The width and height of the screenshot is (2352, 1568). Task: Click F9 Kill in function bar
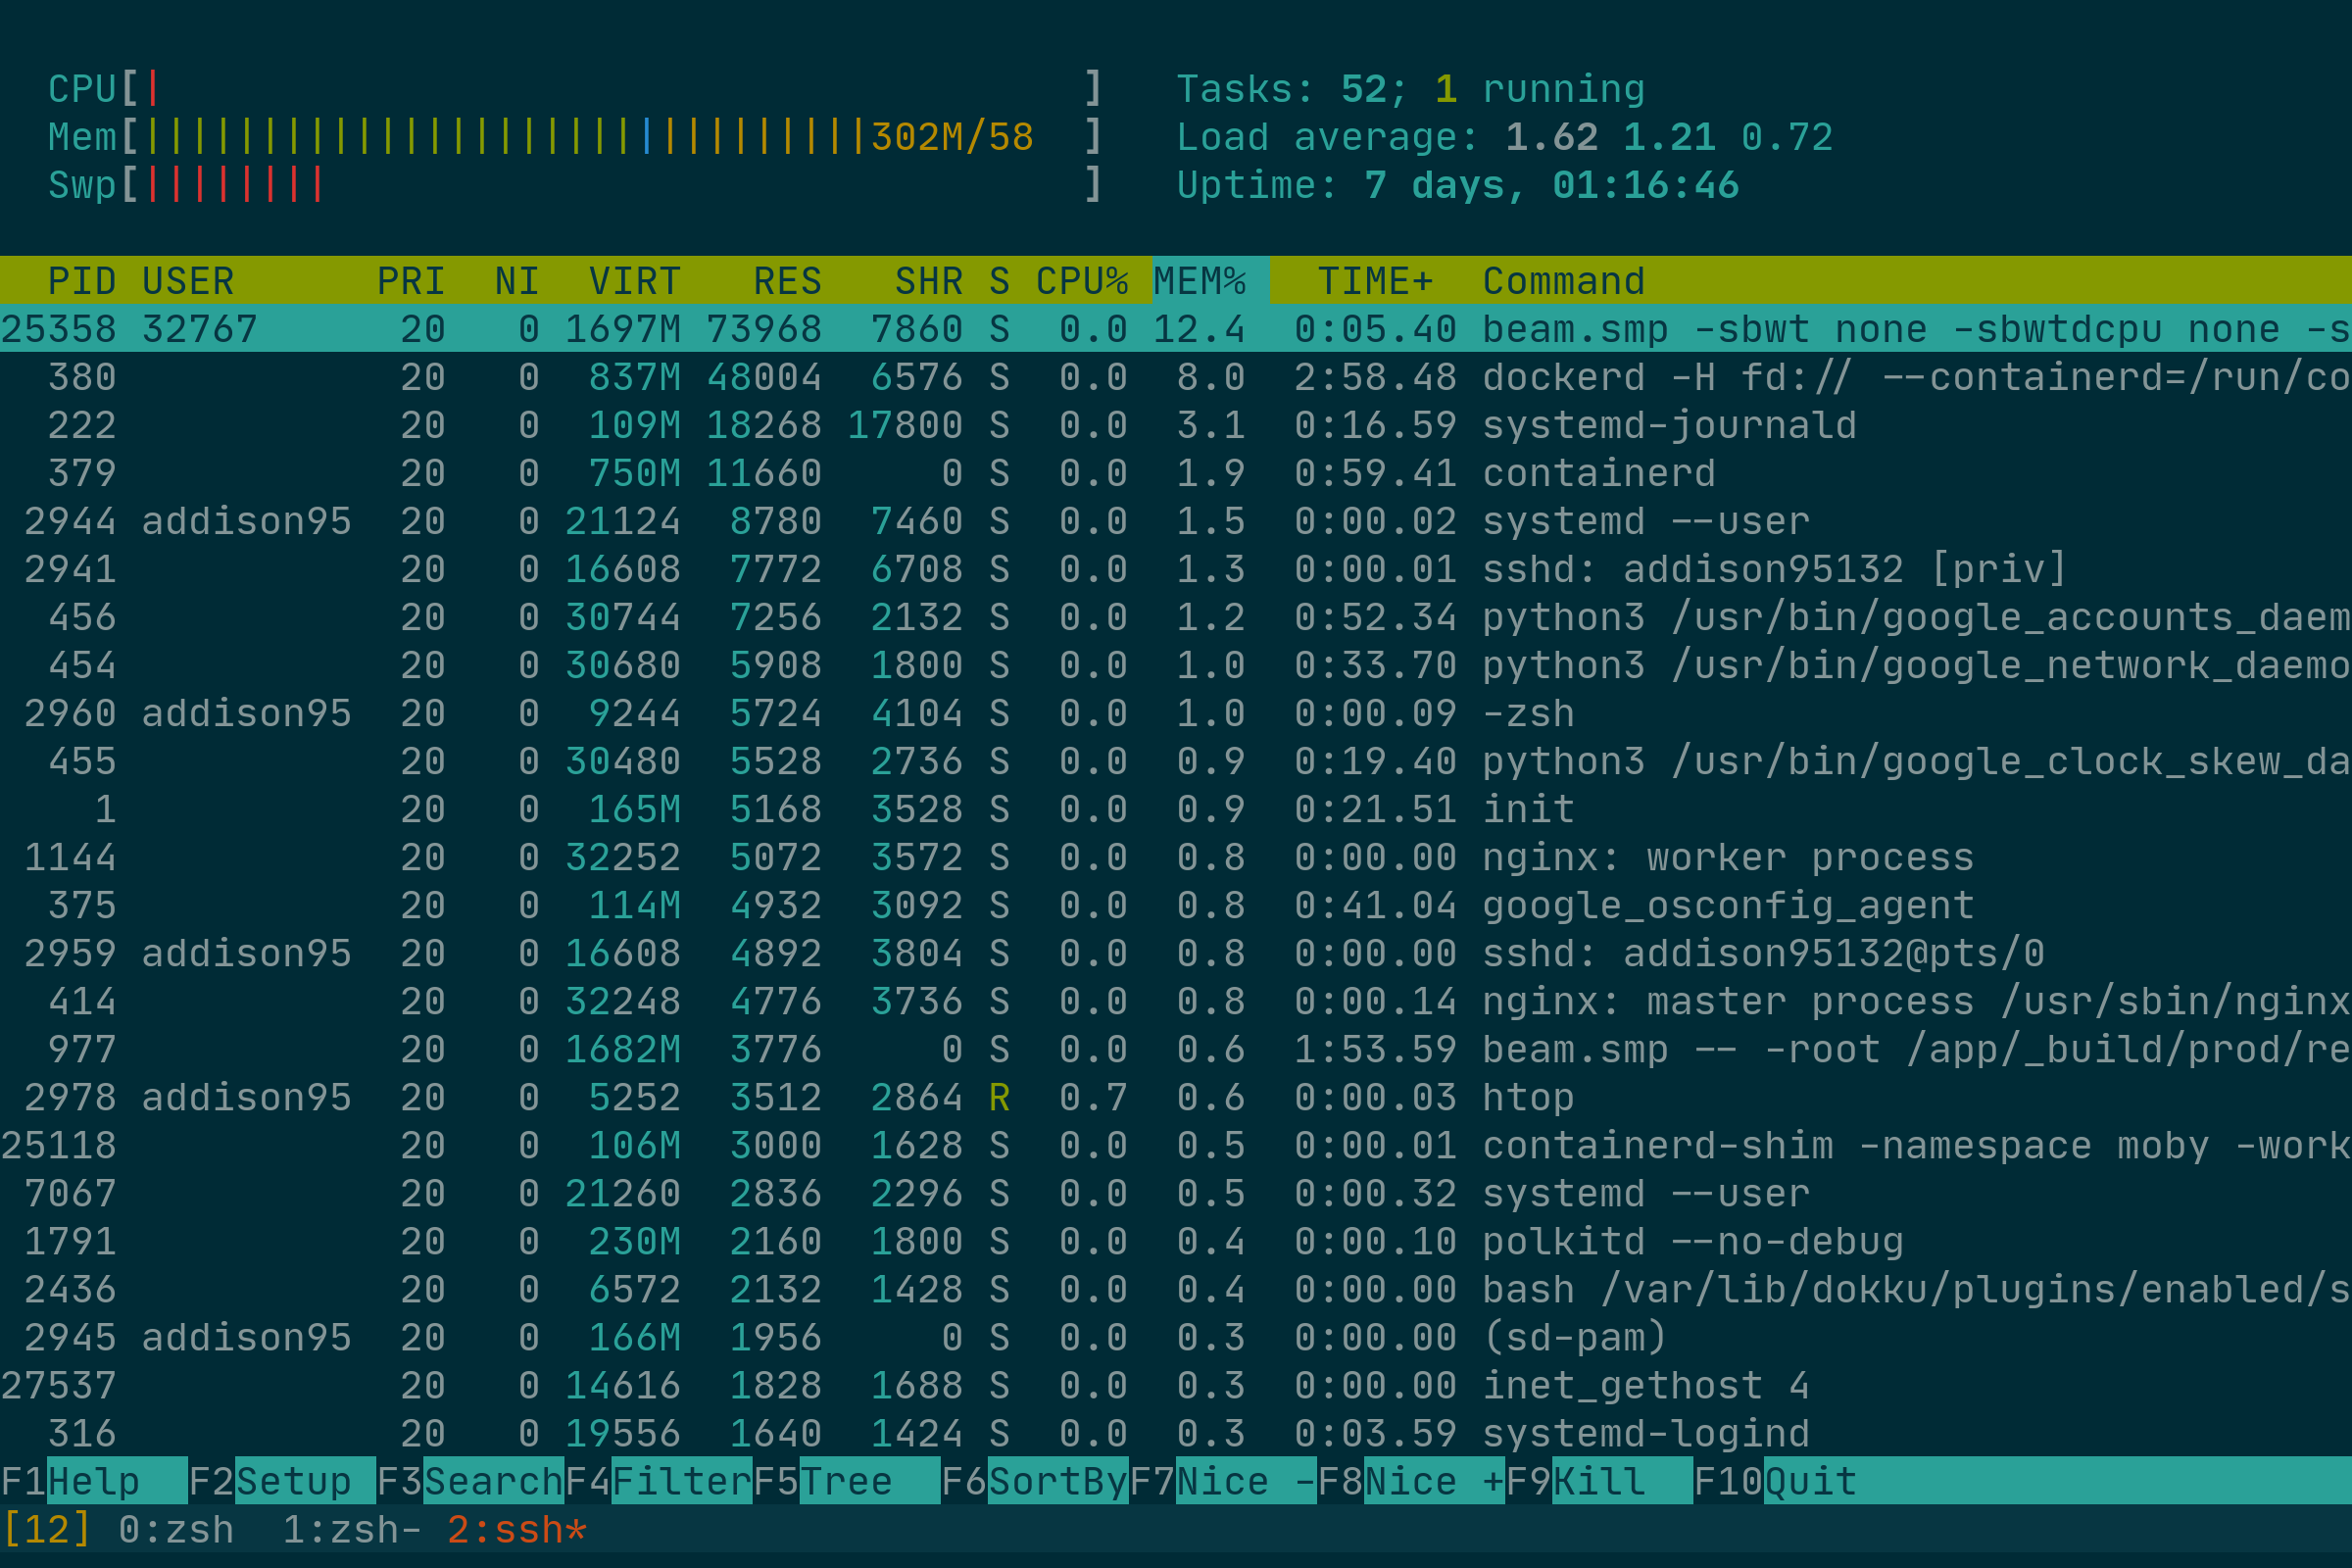point(1599,1481)
